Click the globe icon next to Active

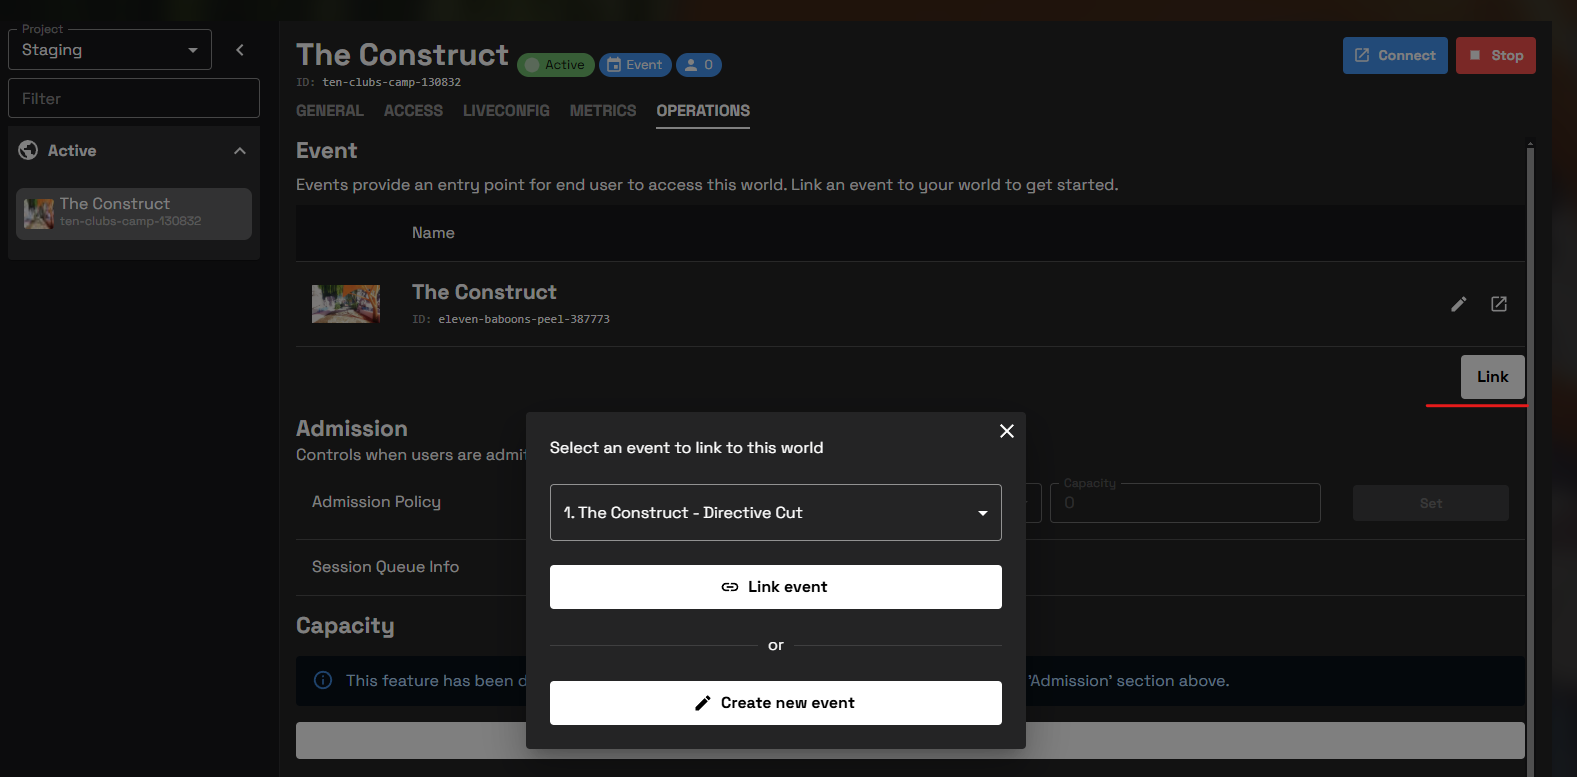[x=28, y=151]
